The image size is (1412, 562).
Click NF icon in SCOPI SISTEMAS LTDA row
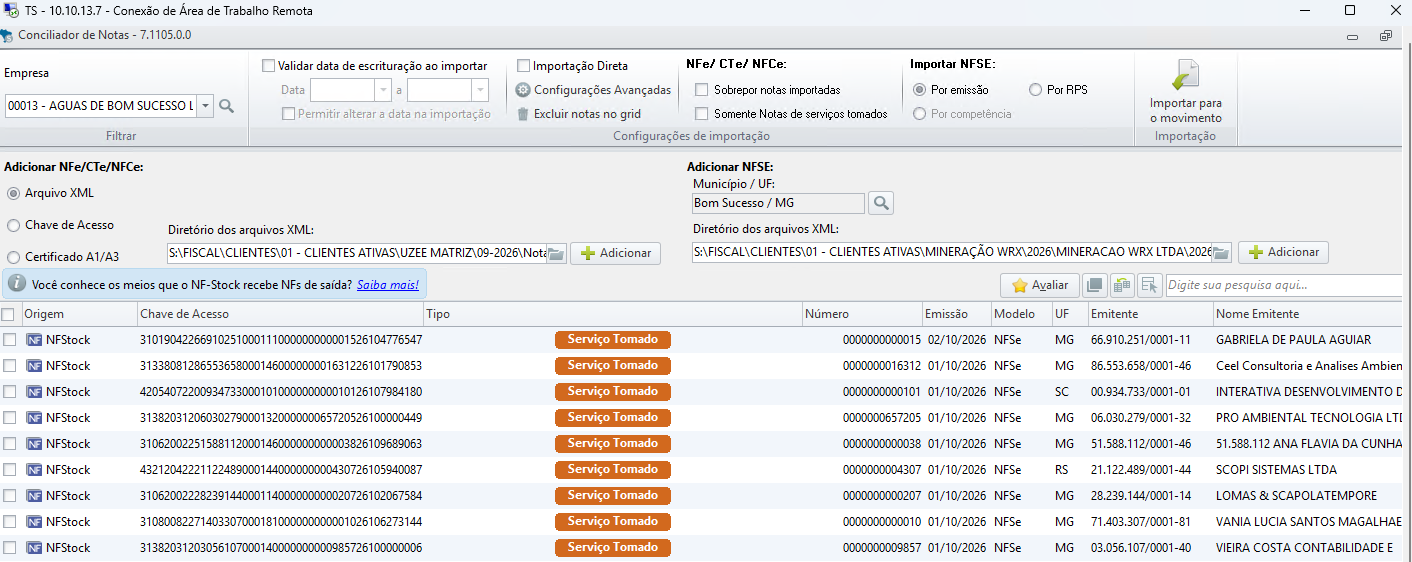(x=34, y=470)
